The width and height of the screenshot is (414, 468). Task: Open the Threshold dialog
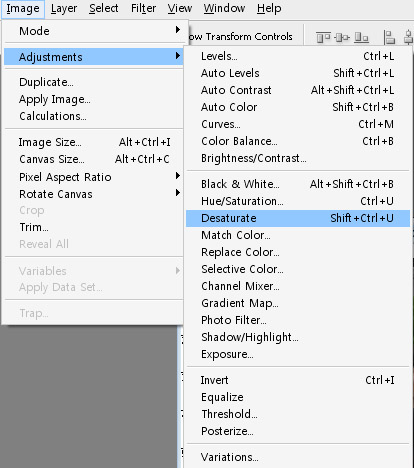pyautogui.click(x=298, y=414)
